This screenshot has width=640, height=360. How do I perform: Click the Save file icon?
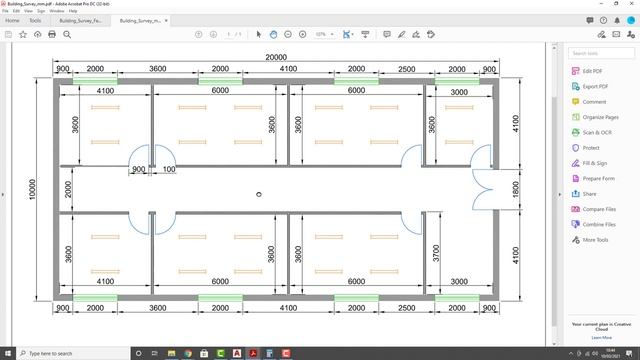[8, 35]
